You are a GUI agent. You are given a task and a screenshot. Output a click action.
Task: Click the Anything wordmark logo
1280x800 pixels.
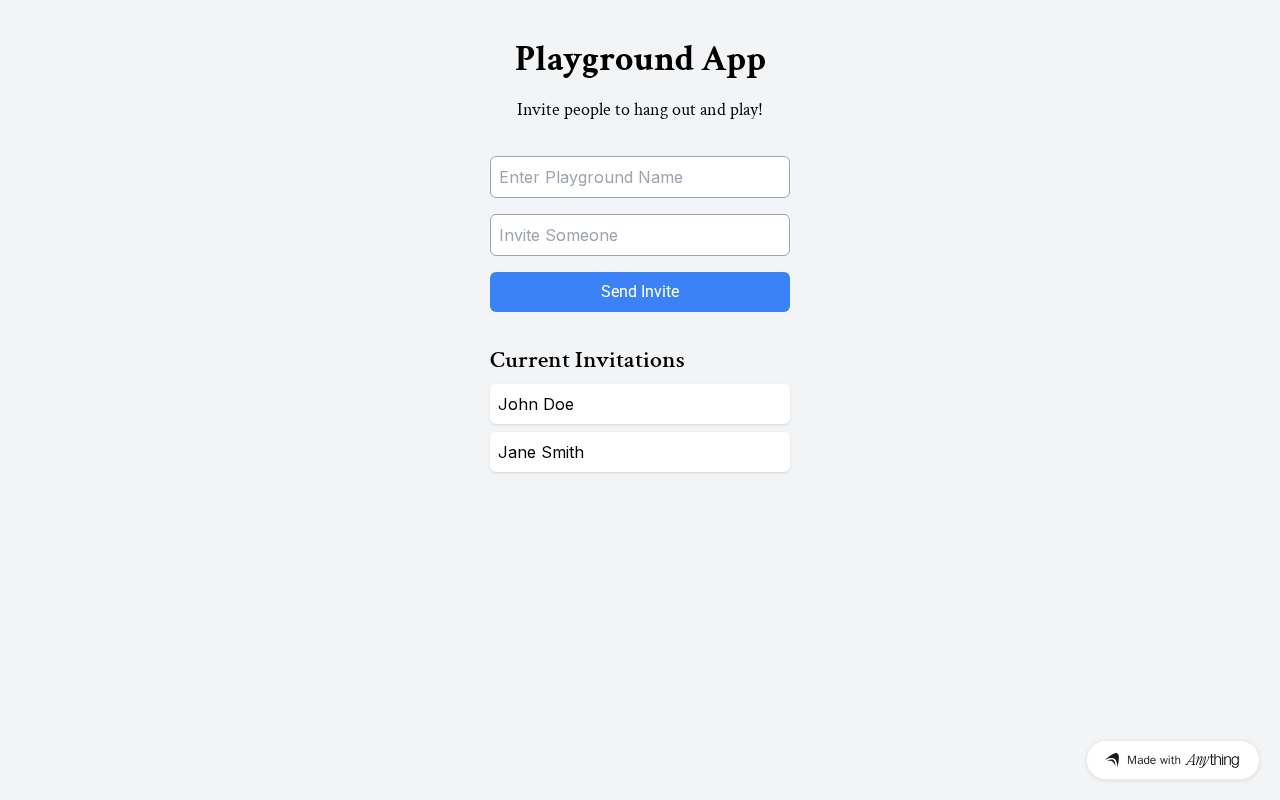tap(1212, 760)
